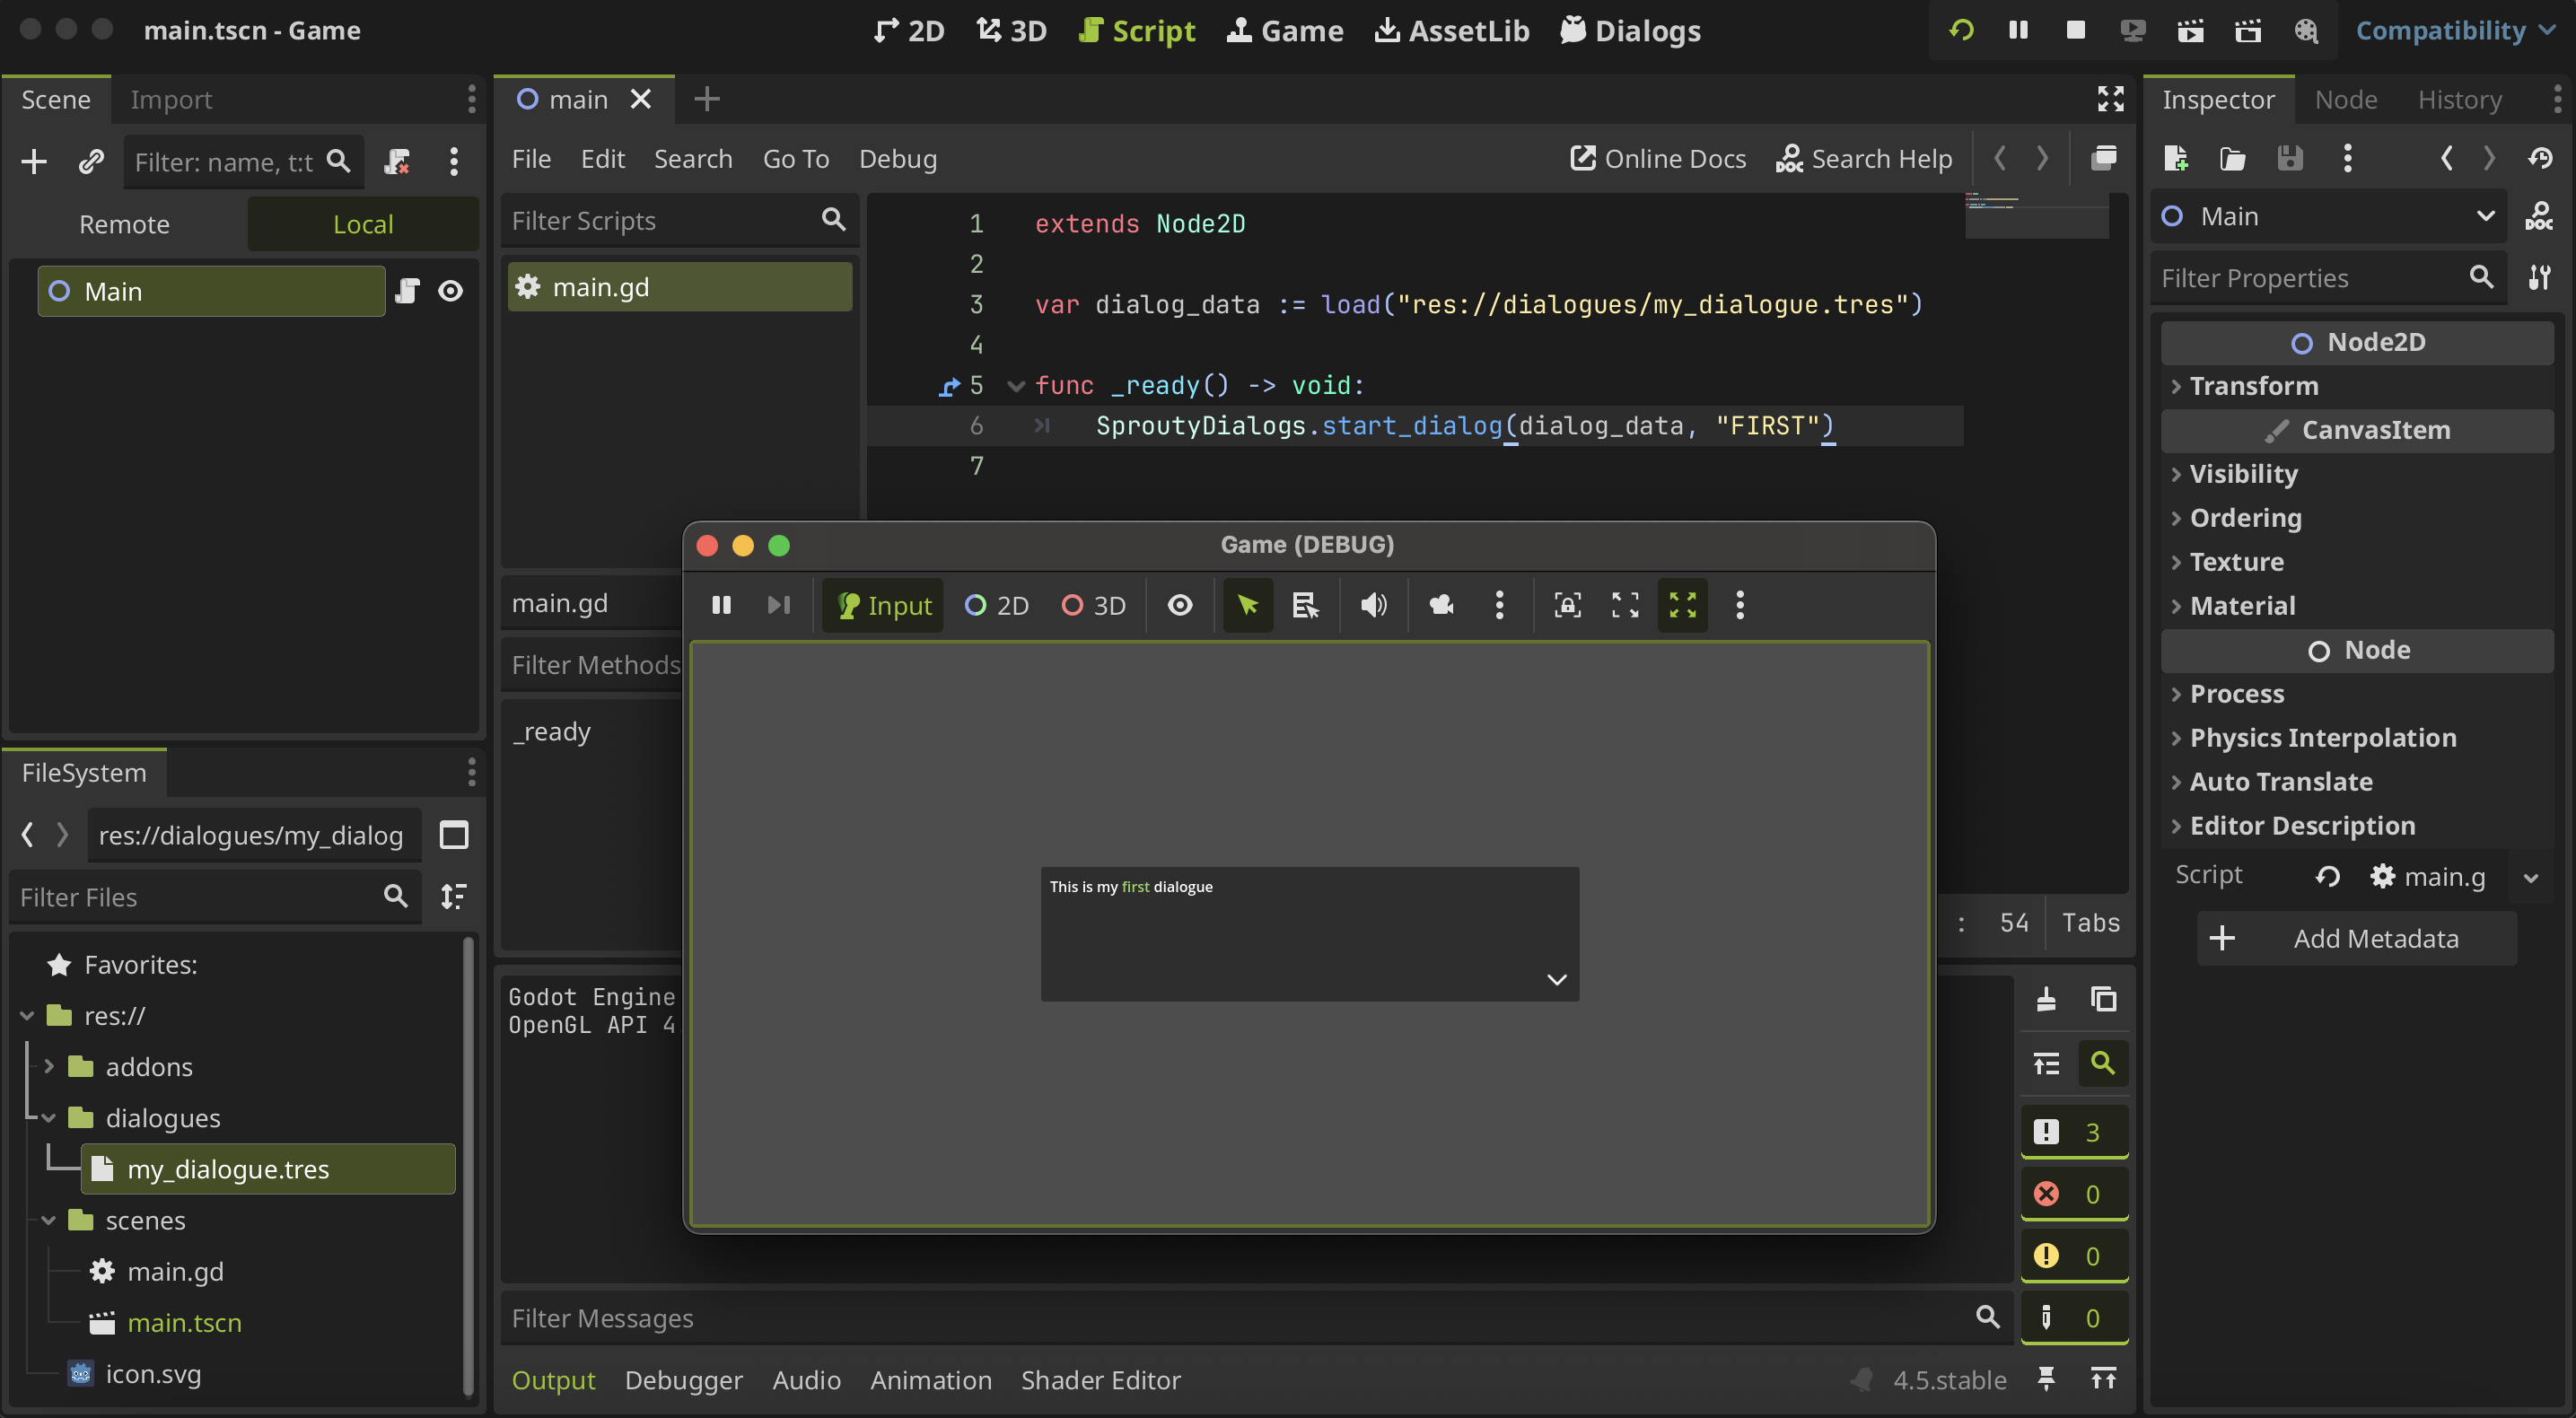Toggle Input mode in the Game window

point(884,605)
